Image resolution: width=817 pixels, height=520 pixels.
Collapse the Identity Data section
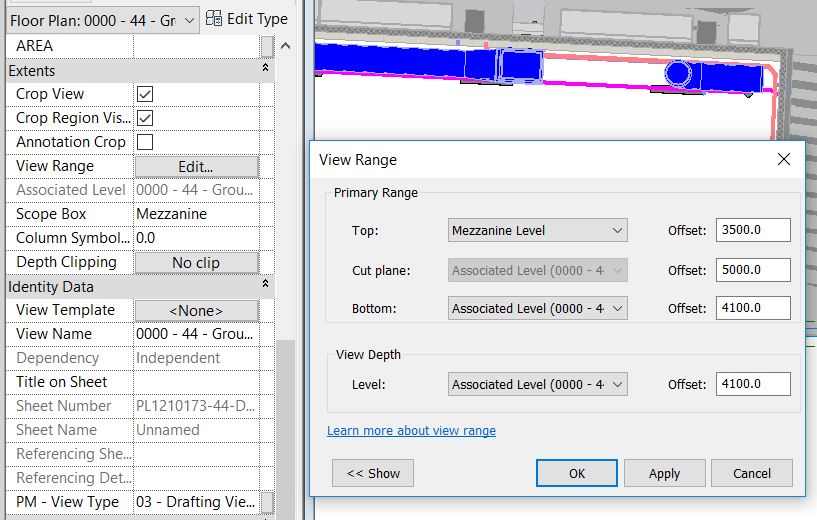265,283
